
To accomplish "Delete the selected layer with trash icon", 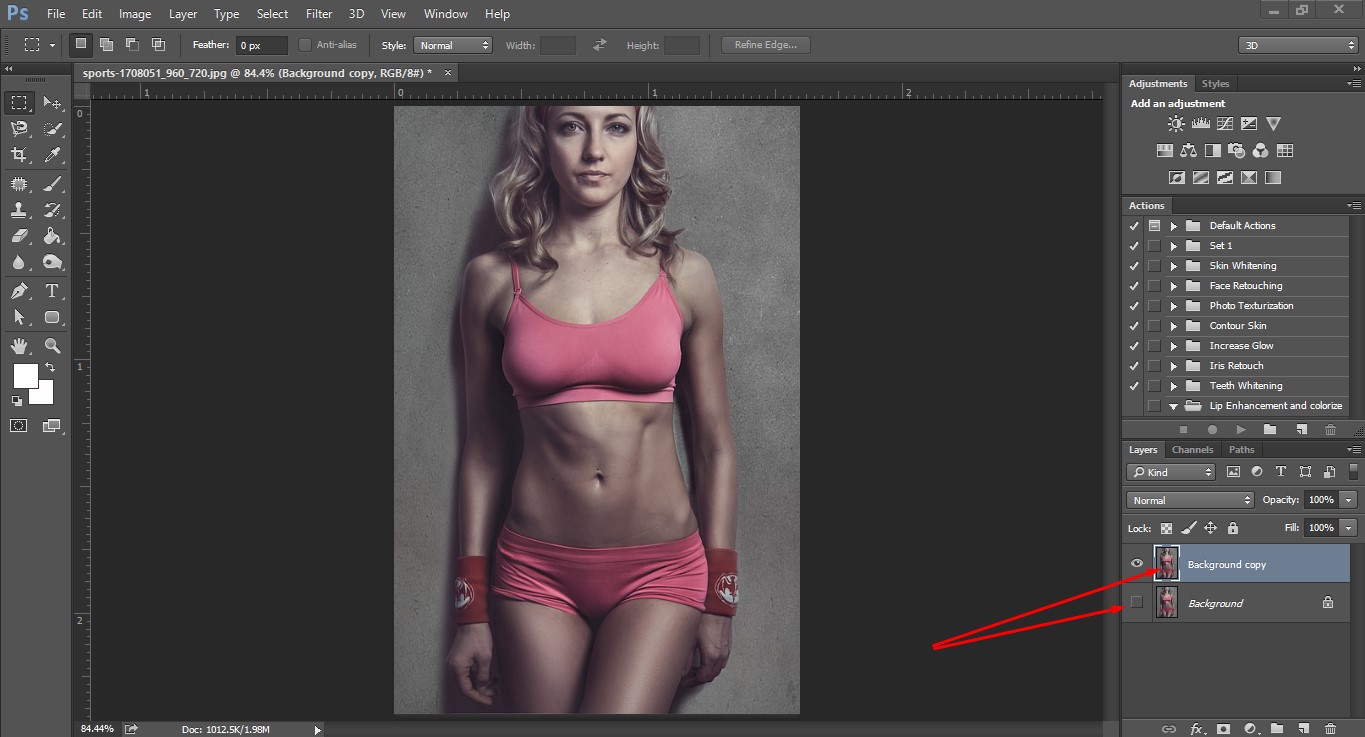I will click(1330, 729).
